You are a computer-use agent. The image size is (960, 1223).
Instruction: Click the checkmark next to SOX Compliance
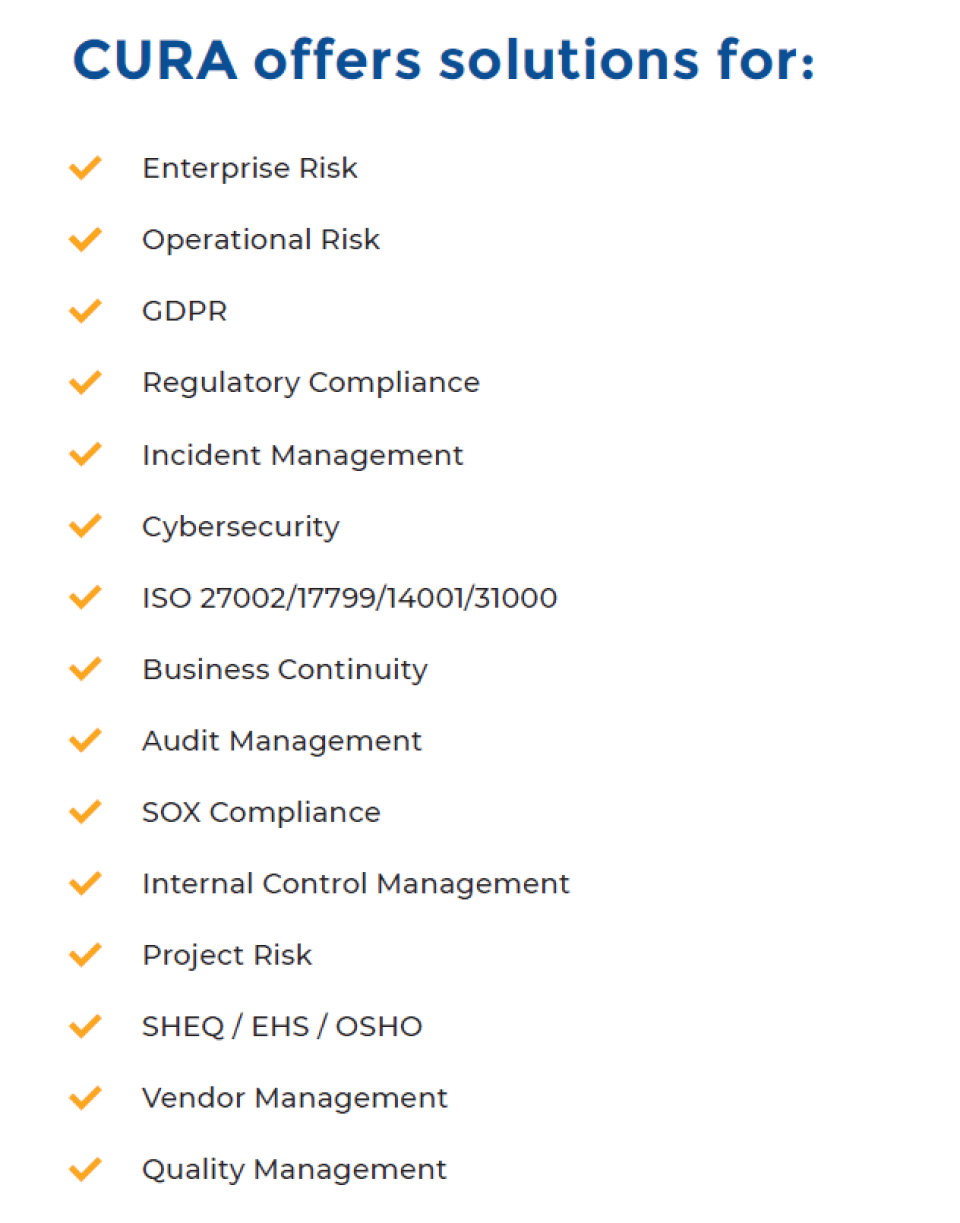tap(86, 812)
